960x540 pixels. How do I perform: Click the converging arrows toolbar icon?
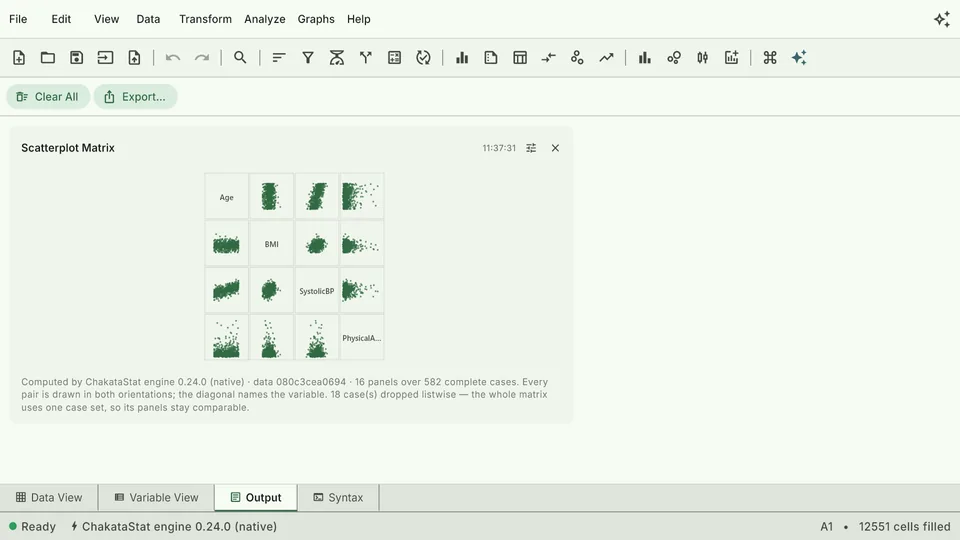click(549, 58)
